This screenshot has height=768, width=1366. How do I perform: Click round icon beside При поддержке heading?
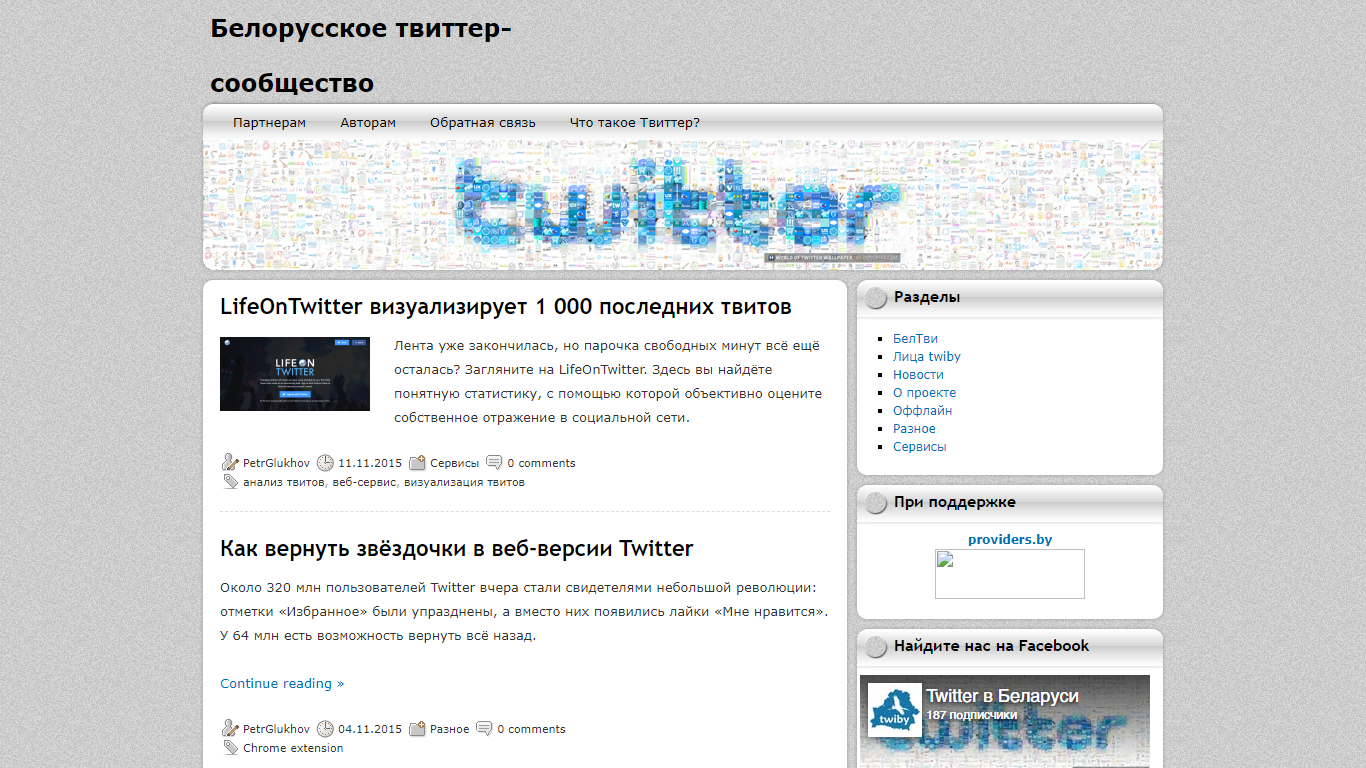tap(876, 503)
